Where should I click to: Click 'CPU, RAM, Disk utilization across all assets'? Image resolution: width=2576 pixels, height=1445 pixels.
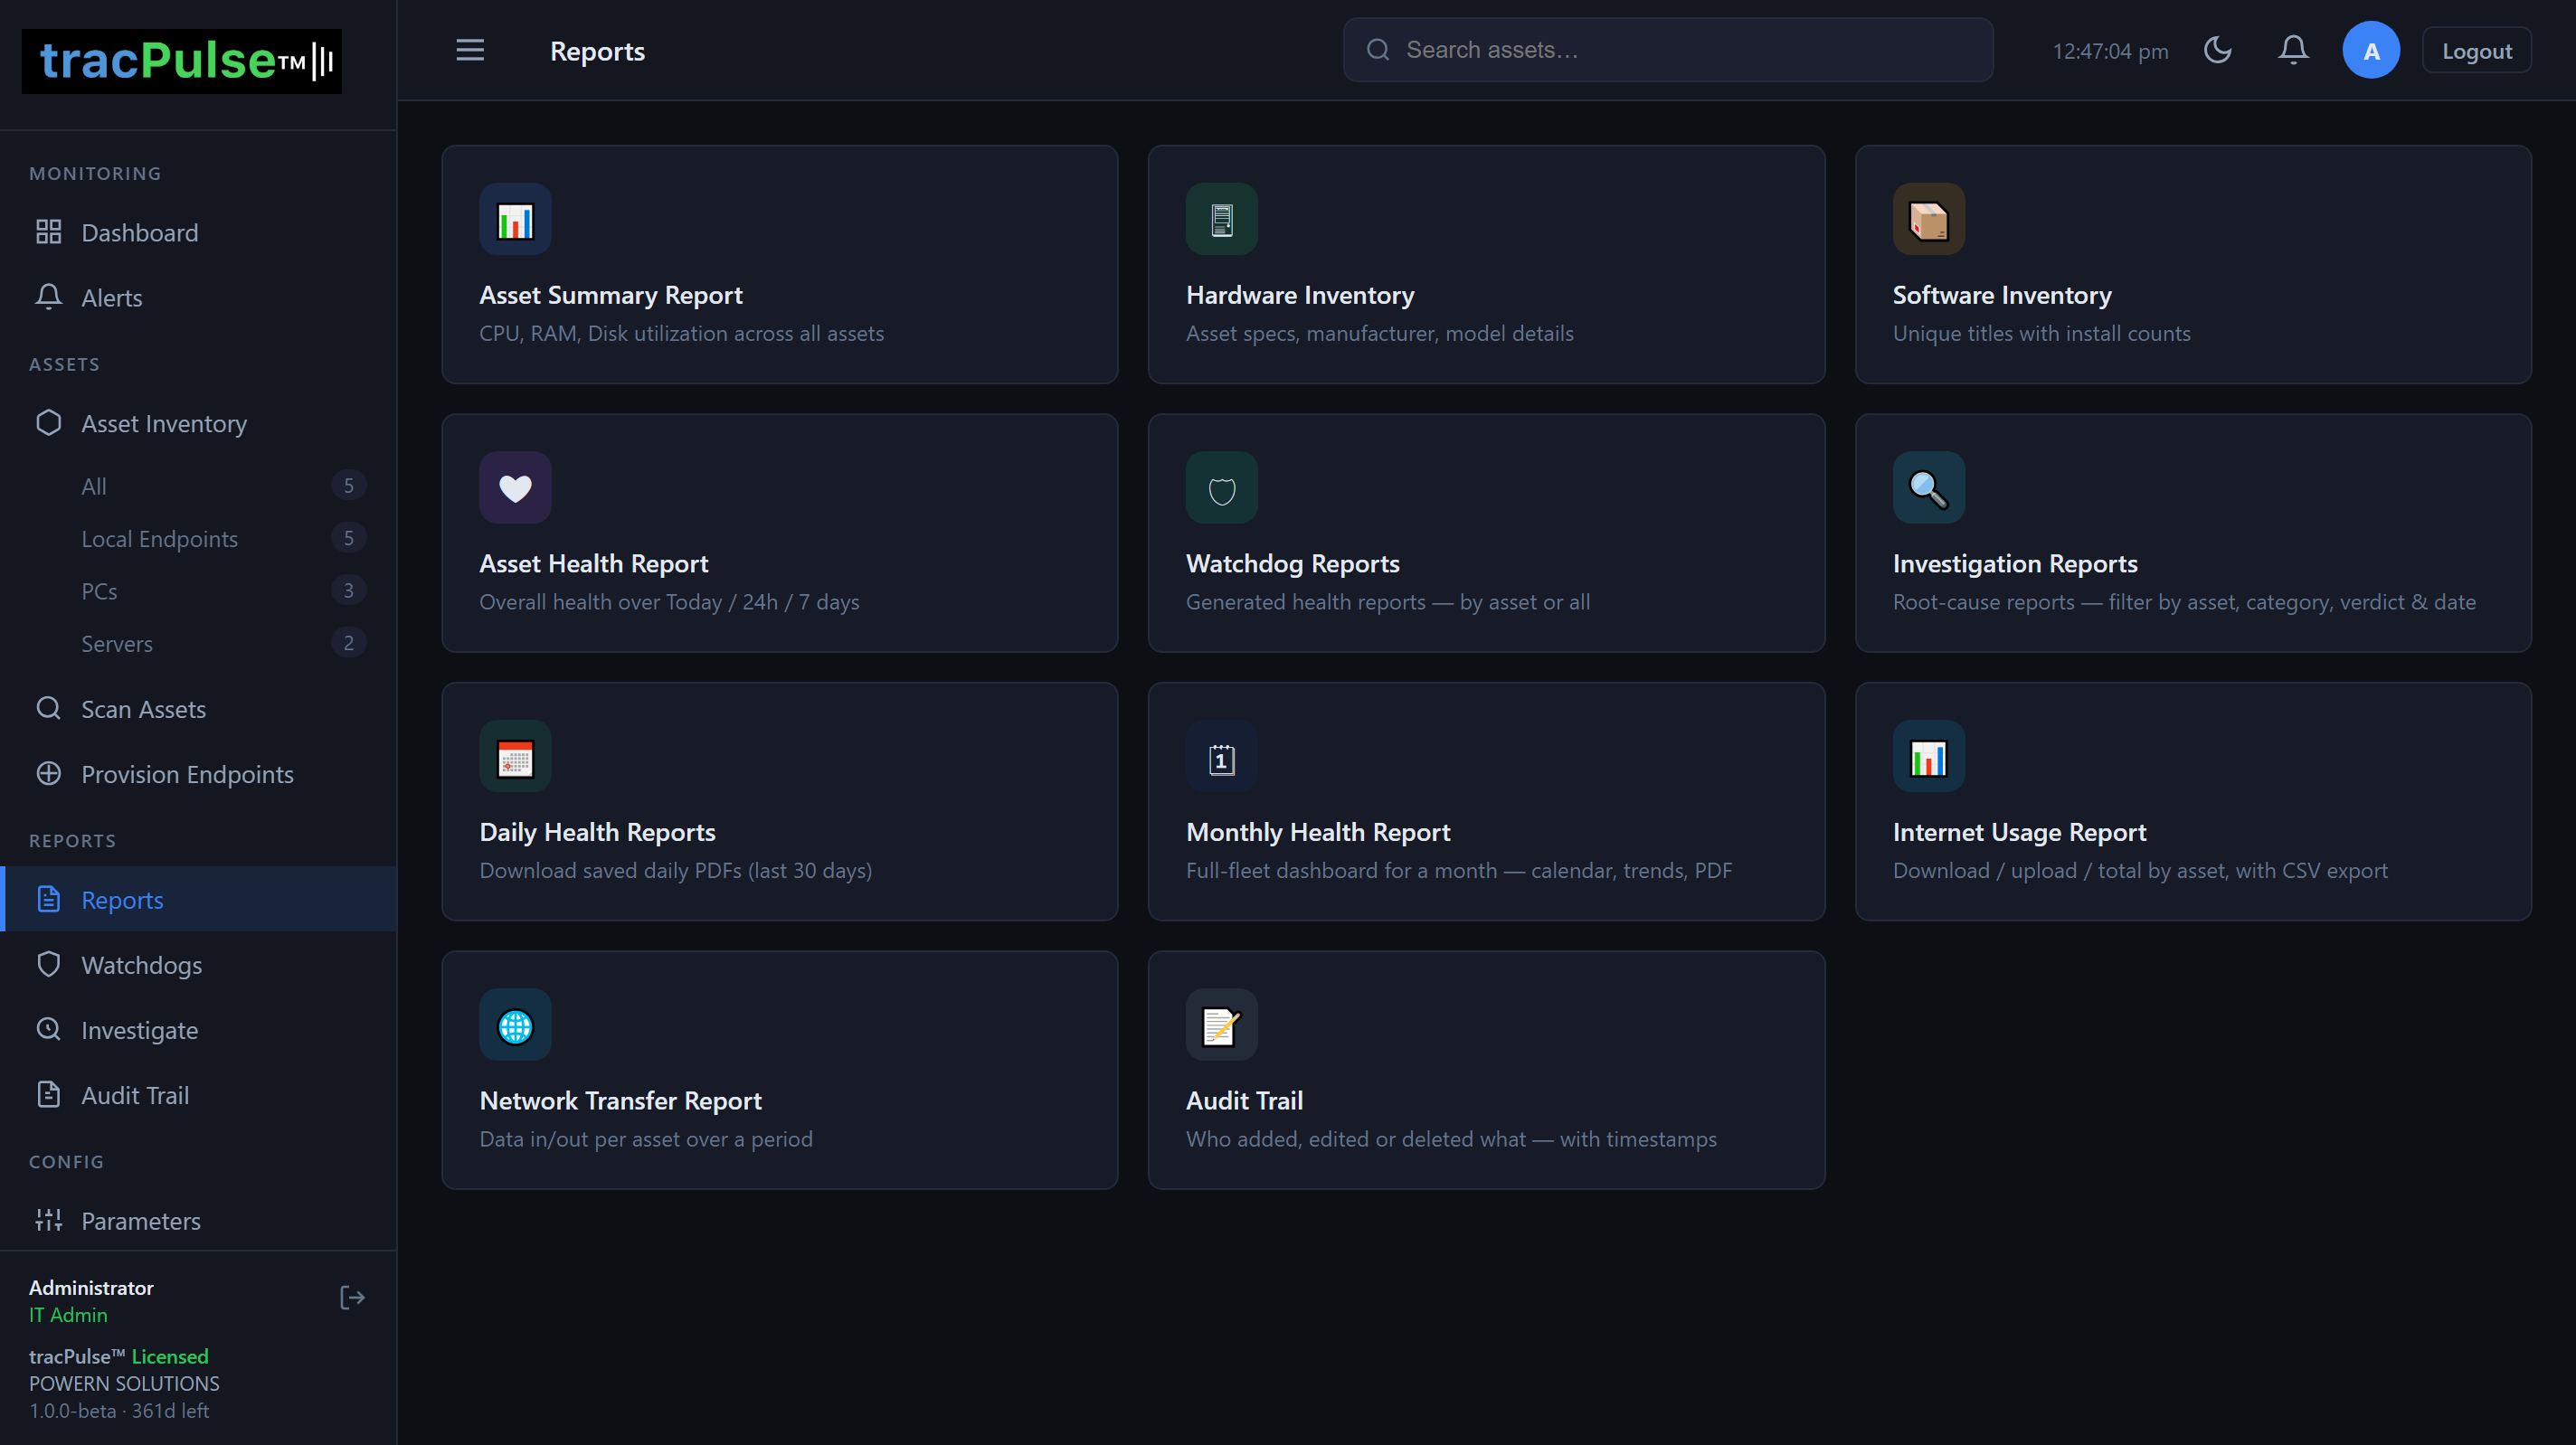(682, 333)
